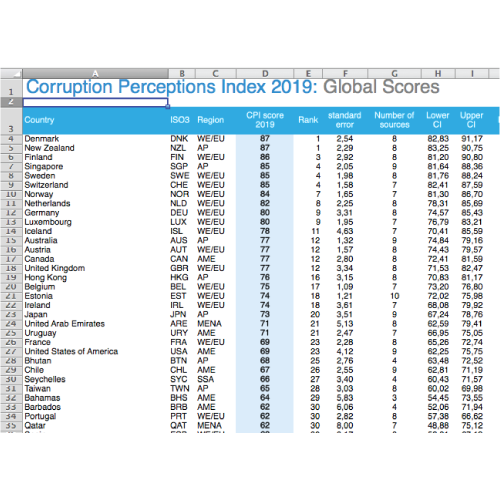
Task: Select the 'Uruguay' cell
Action: pos(95,333)
